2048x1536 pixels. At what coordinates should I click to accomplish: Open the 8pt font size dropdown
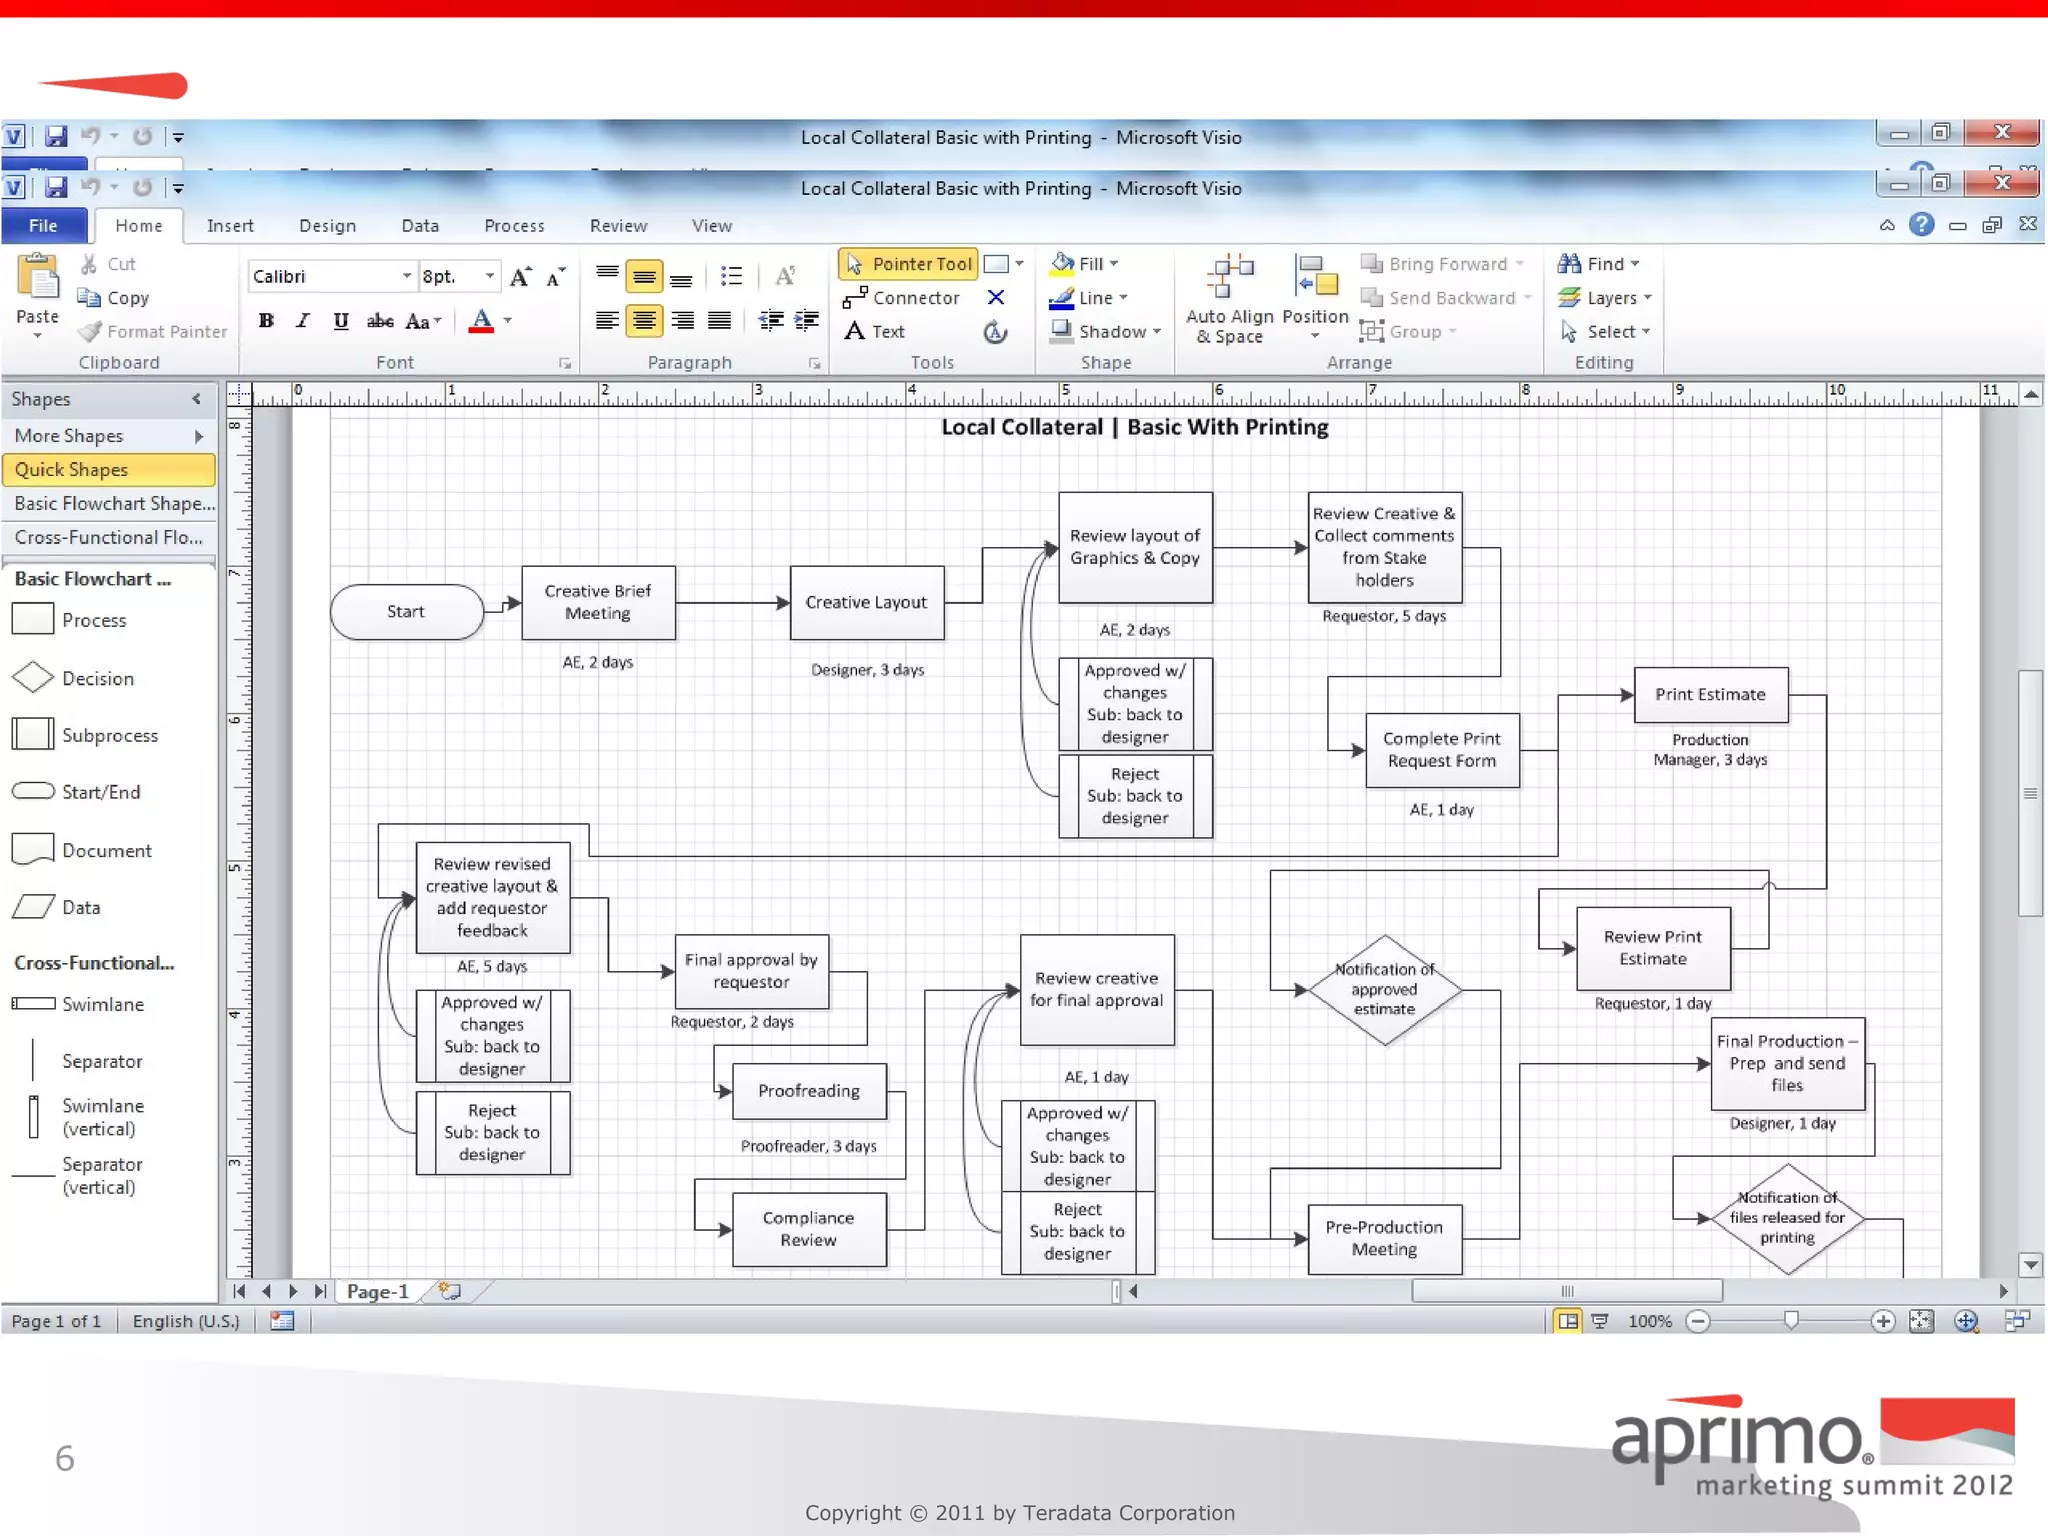pyautogui.click(x=489, y=276)
